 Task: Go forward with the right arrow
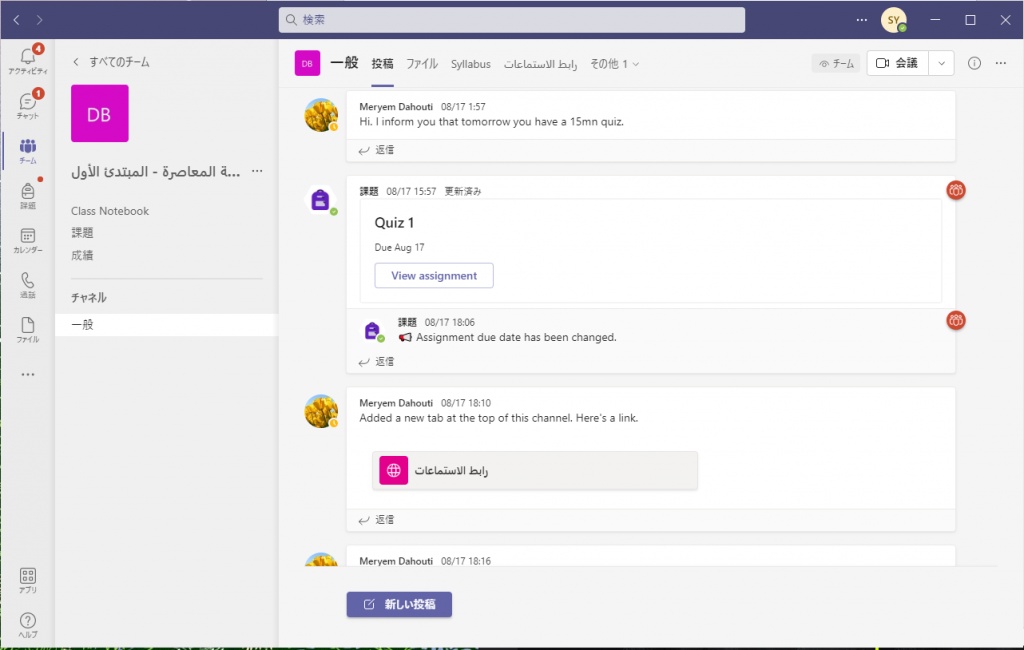click(x=39, y=20)
